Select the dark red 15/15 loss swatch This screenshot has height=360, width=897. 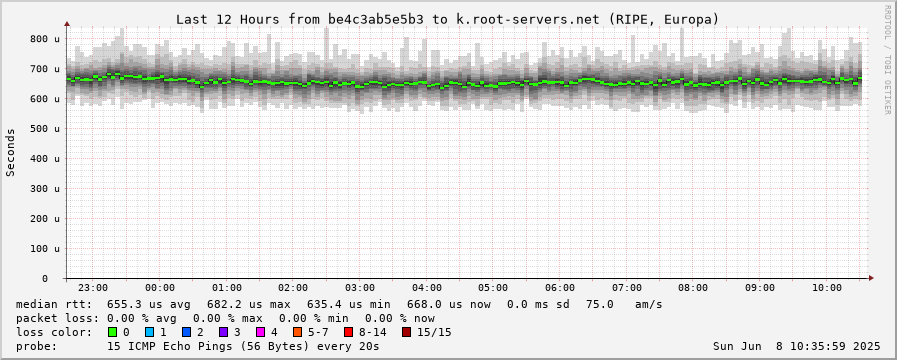click(406, 332)
